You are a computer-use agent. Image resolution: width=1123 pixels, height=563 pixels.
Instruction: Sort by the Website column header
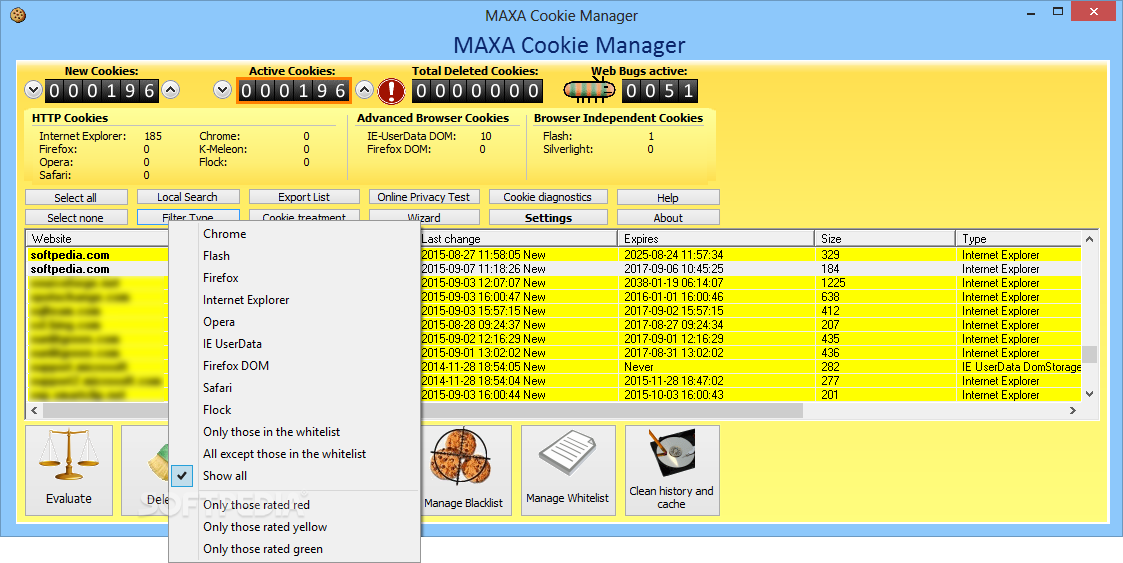tap(97, 239)
